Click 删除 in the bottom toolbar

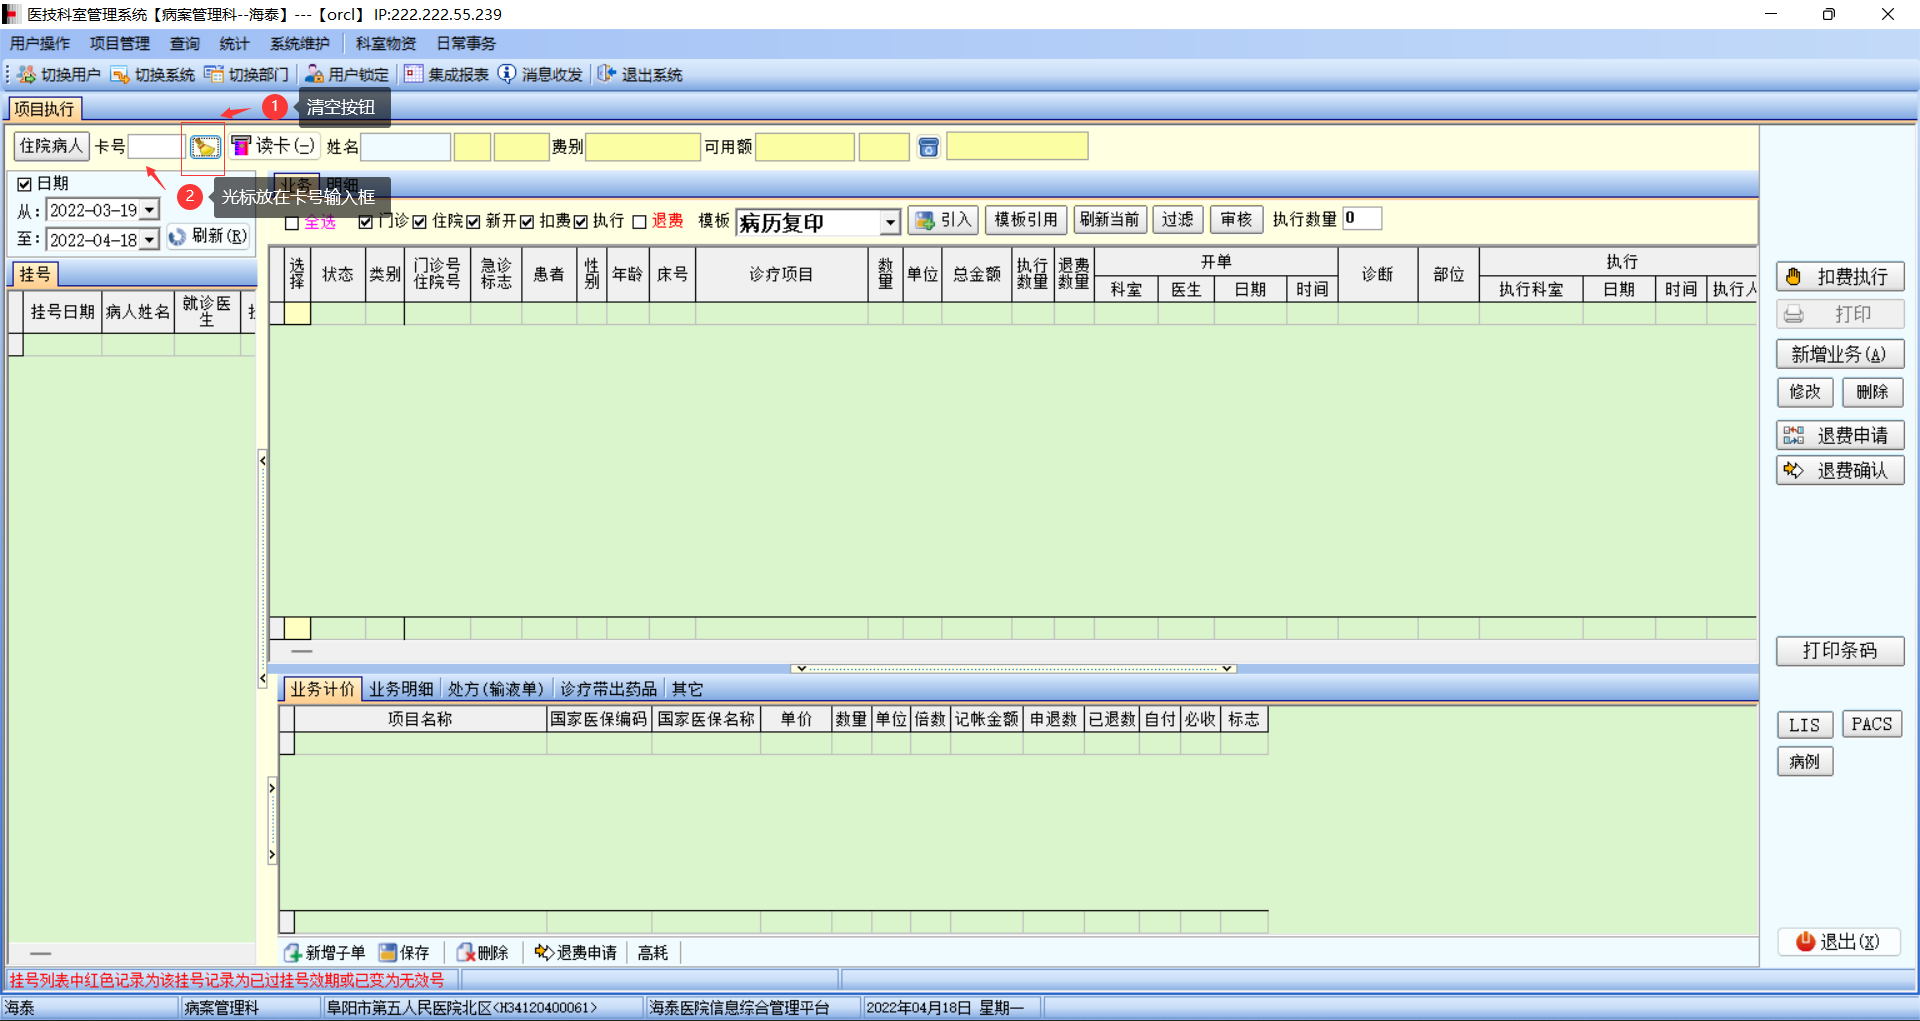point(483,953)
